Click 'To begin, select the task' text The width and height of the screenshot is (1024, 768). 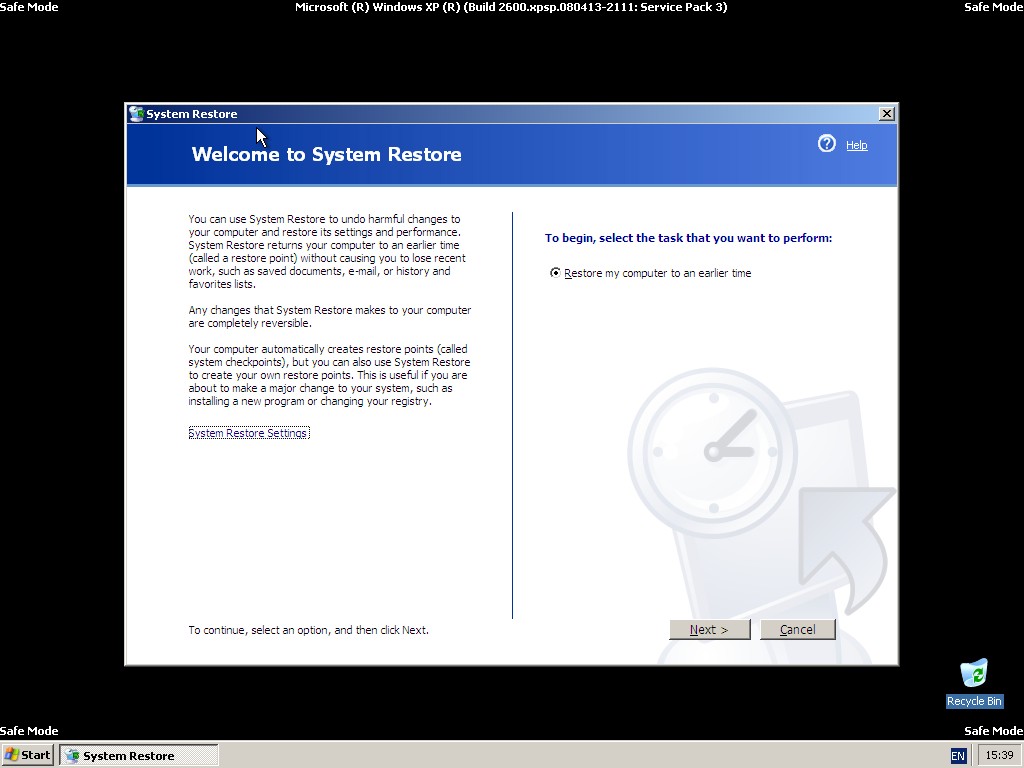[688, 238]
